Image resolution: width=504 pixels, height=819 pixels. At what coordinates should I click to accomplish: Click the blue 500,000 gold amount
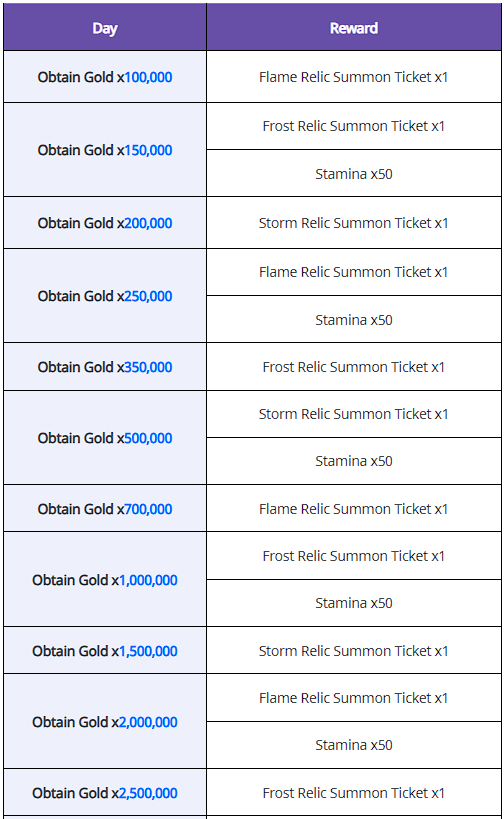pyautogui.click(x=148, y=438)
